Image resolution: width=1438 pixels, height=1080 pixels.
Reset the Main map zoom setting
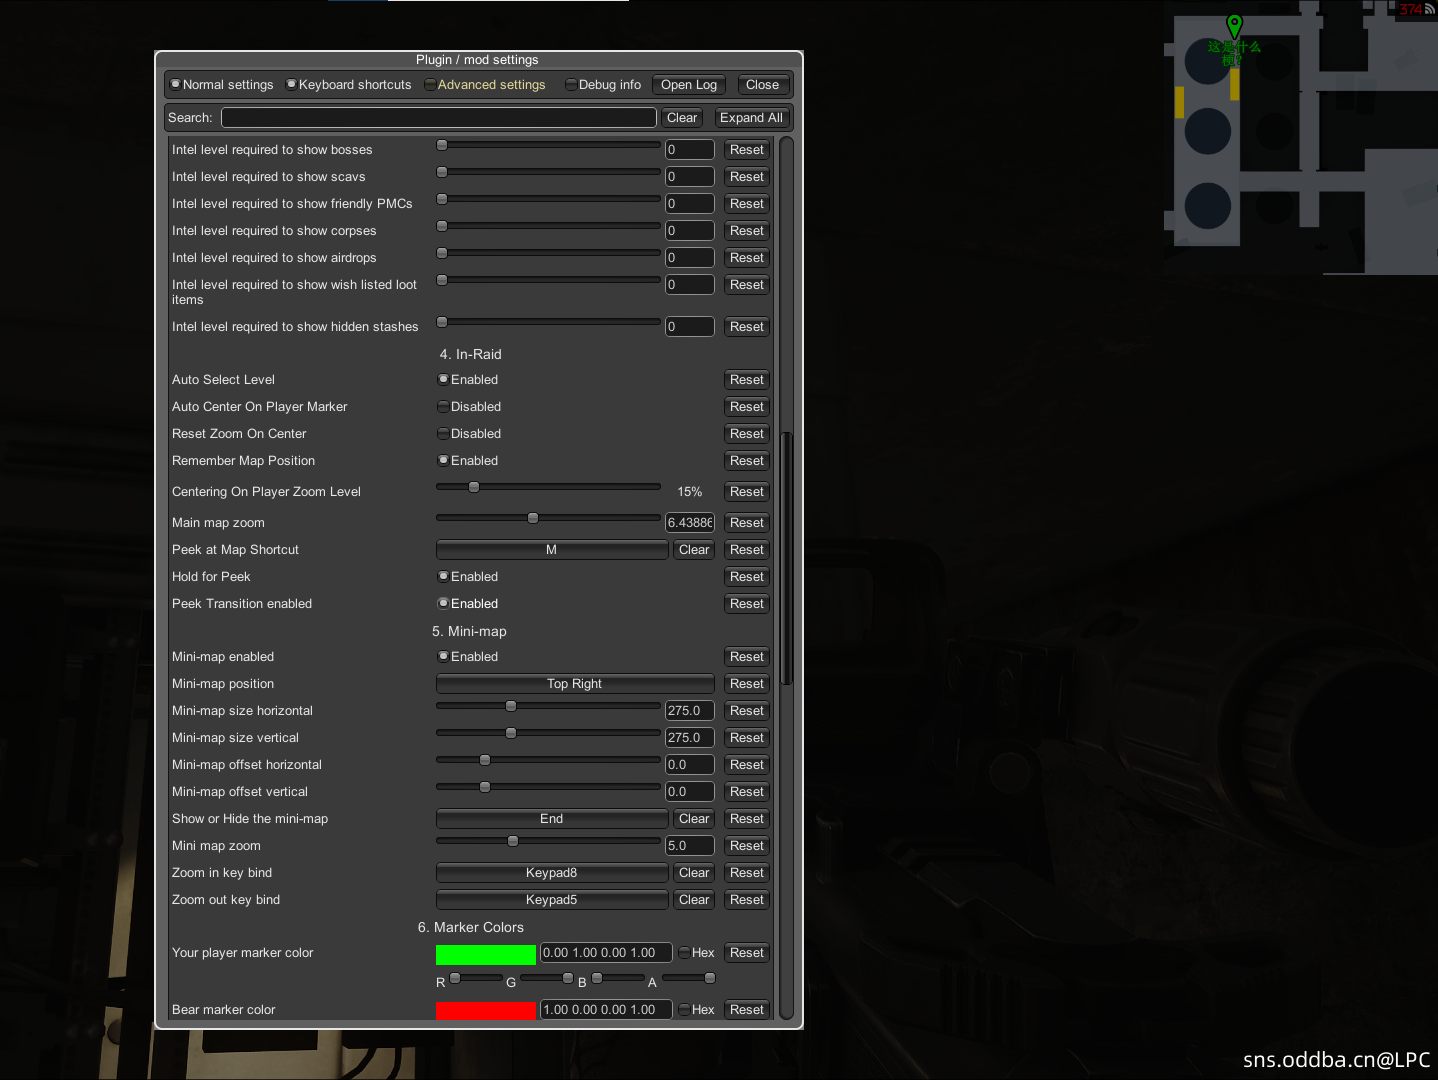[746, 523]
